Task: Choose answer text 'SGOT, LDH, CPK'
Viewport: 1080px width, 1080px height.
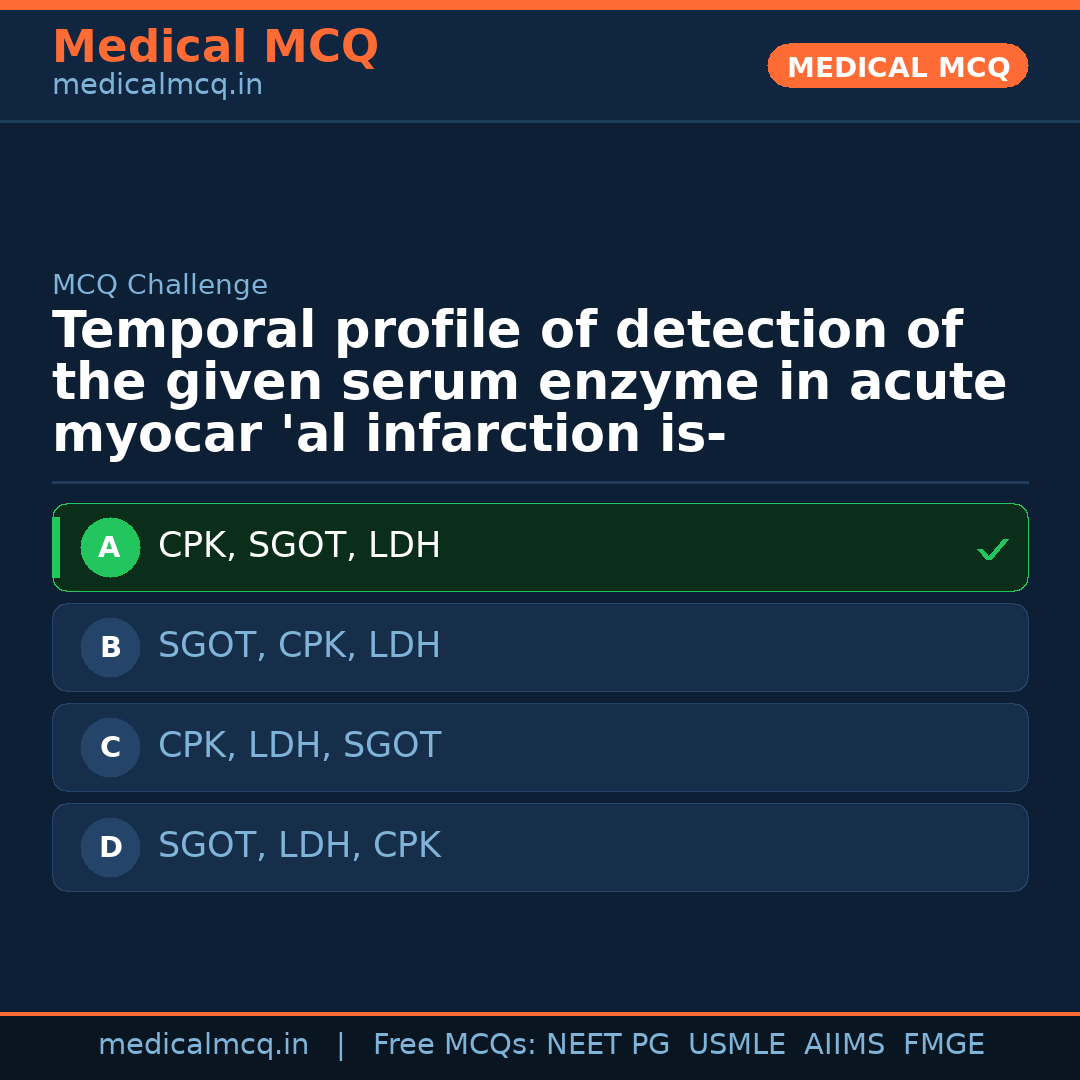Action: (x=299, y=846)
